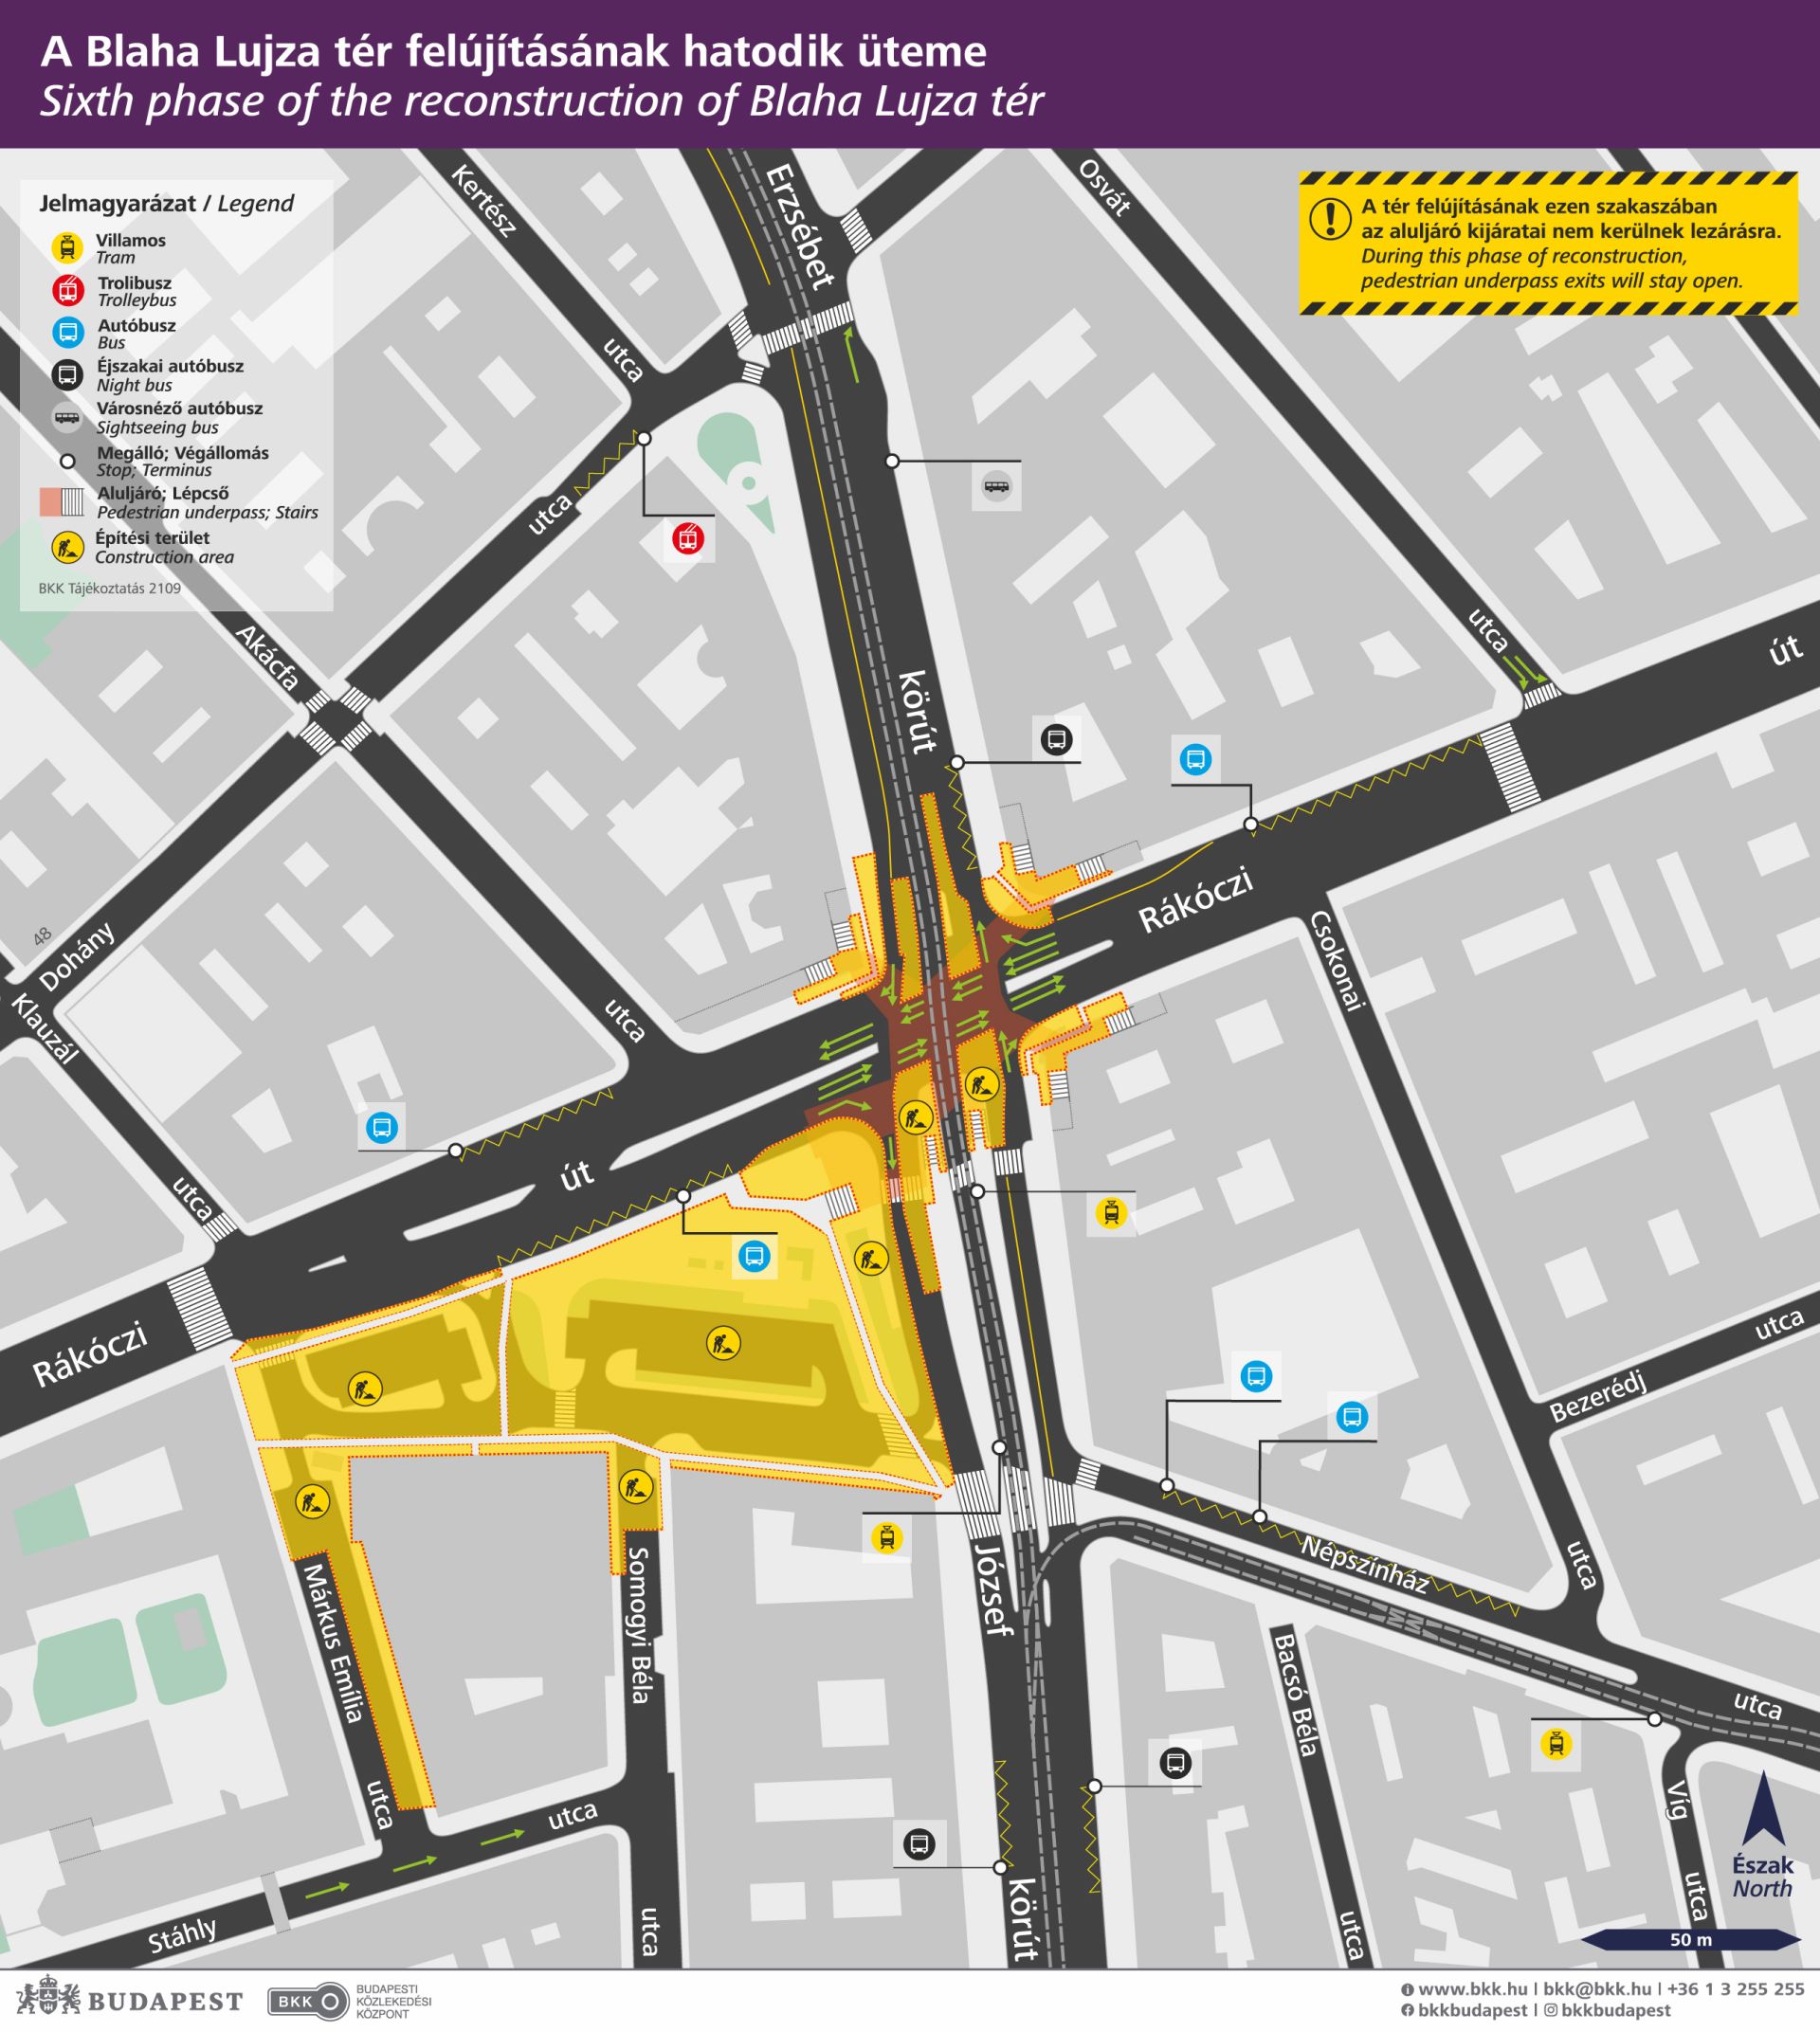
Task: Click the Éjszakai autóbusz night bus legend icon
Action: [x=67, y=373]
